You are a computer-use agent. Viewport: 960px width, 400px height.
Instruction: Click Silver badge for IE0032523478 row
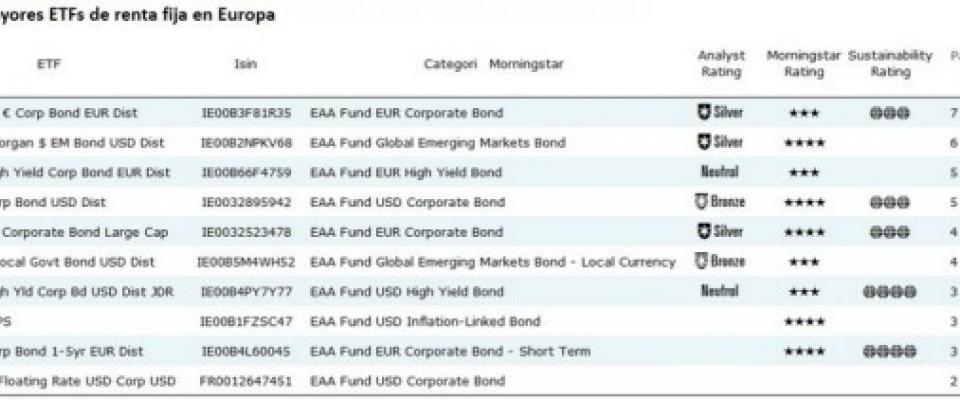(x=721, y=232)
